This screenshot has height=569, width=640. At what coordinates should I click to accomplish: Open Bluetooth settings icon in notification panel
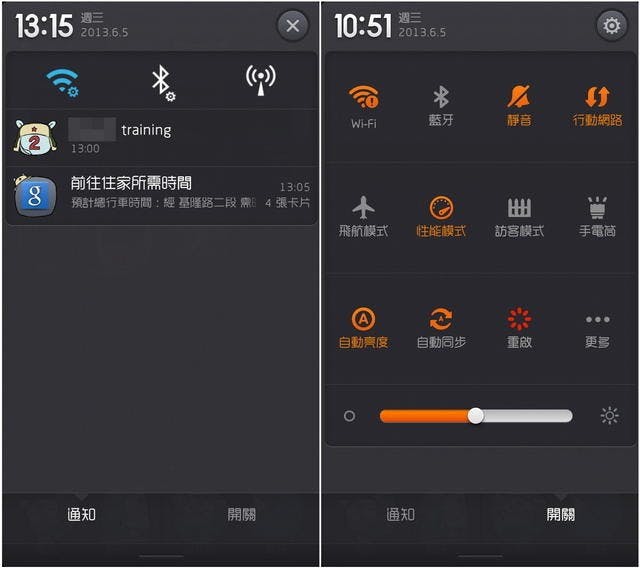pyautogui.click(x=163, y=83)
